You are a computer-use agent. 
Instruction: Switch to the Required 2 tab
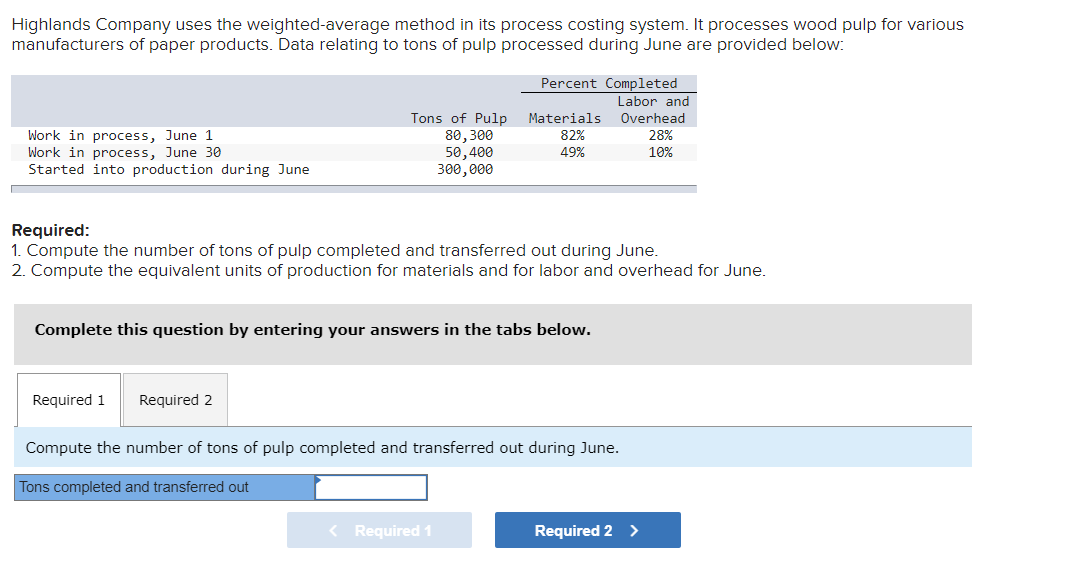(174, 399)
